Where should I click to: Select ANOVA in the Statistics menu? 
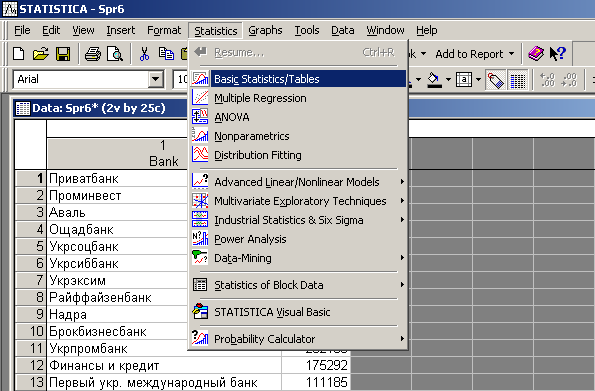coord(298,117)
